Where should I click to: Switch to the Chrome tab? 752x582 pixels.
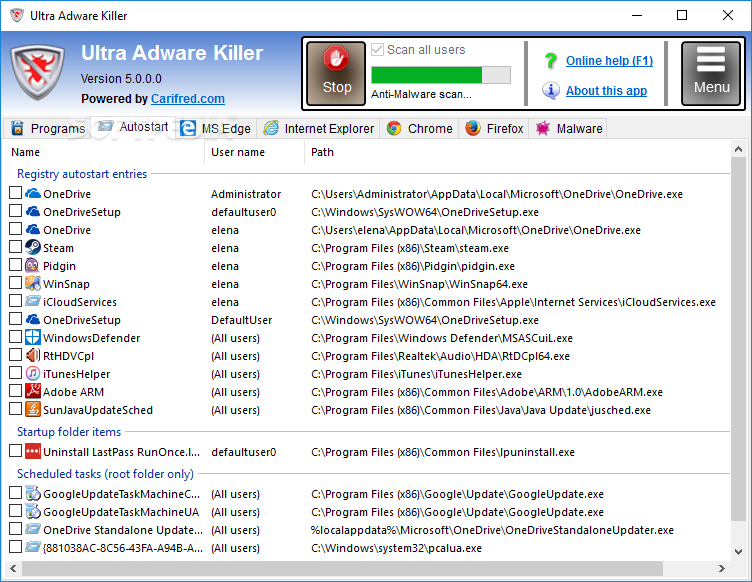point(420,128)
